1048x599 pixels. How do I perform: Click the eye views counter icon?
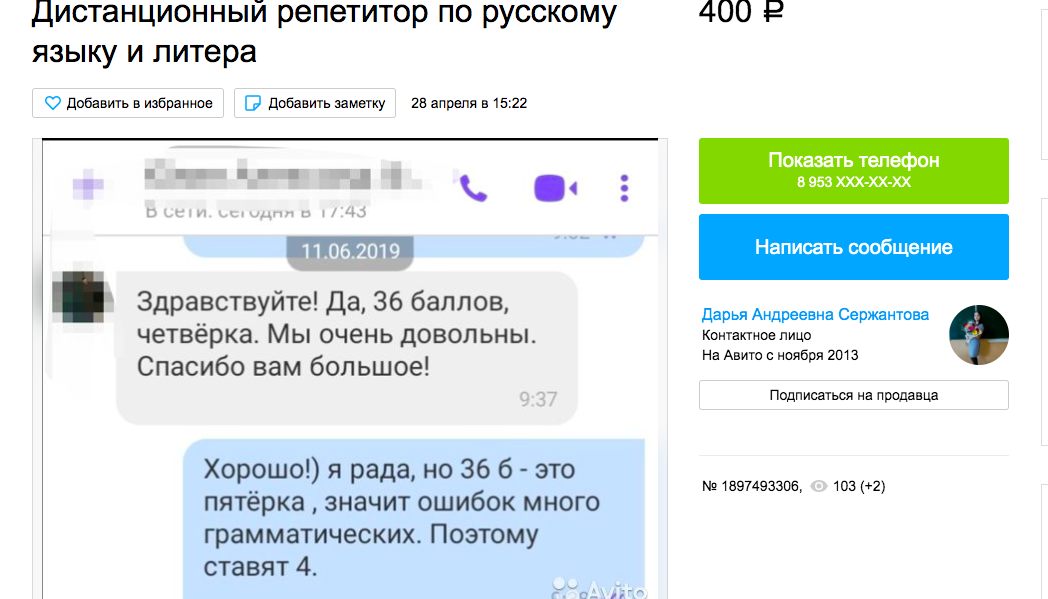coord(819,487)
